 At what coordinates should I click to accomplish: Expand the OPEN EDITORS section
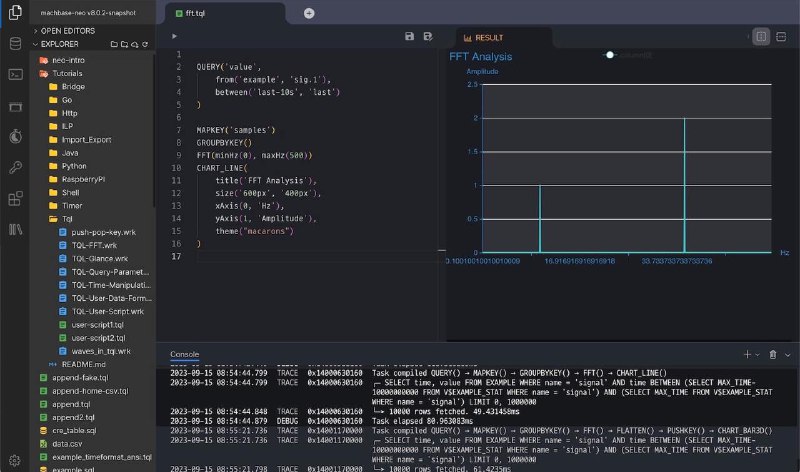65,31
